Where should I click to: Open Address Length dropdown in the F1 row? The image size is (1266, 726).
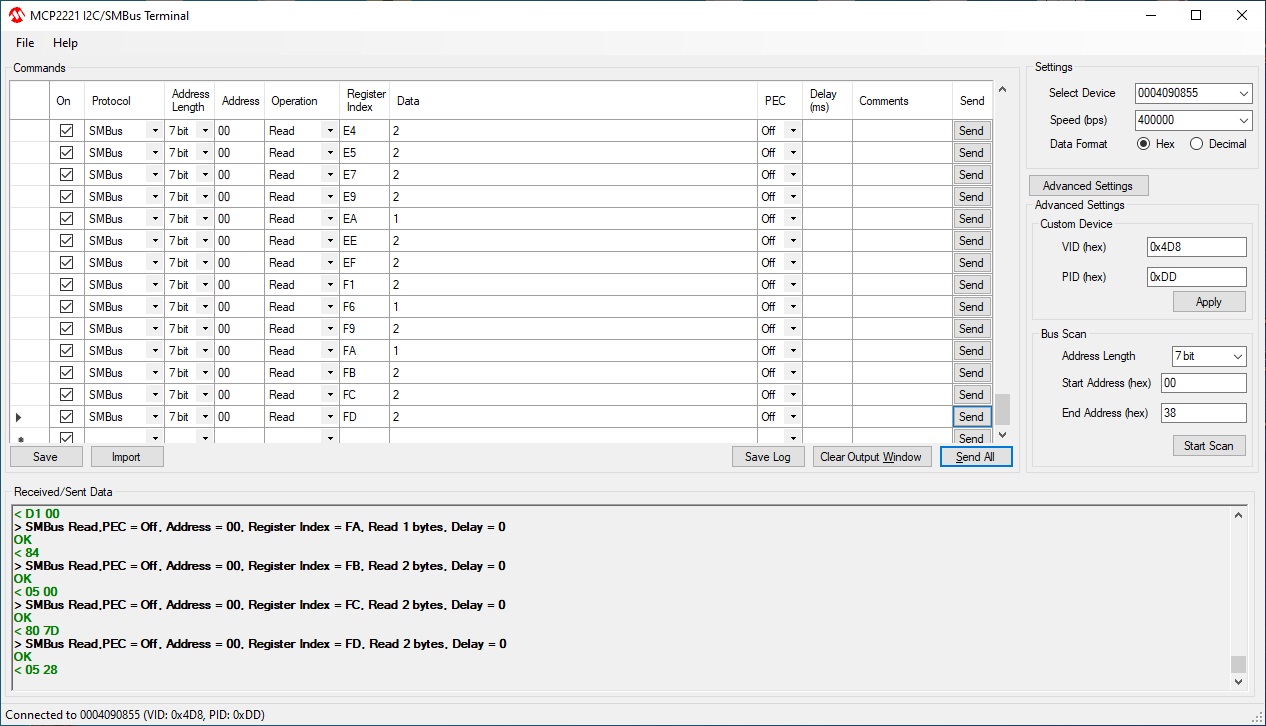tap(205, 285)
